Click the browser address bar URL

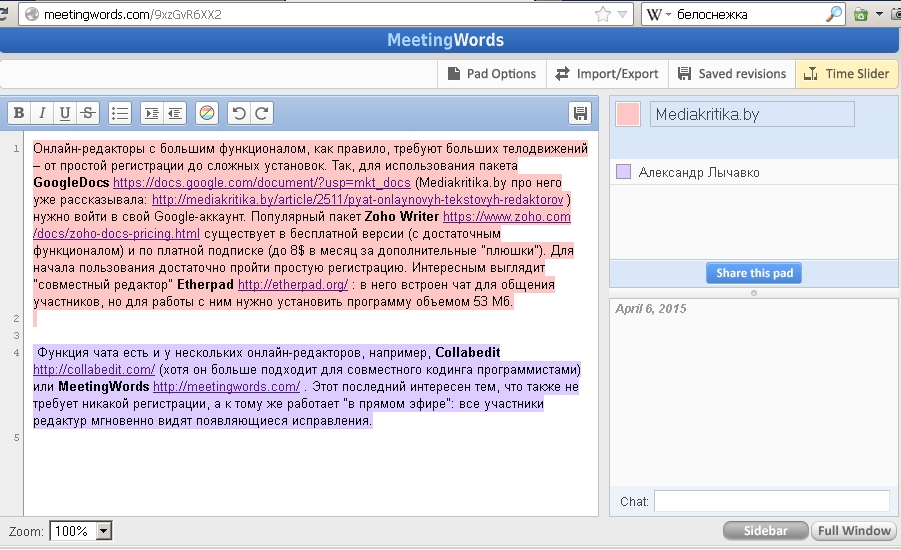[133, 14]
